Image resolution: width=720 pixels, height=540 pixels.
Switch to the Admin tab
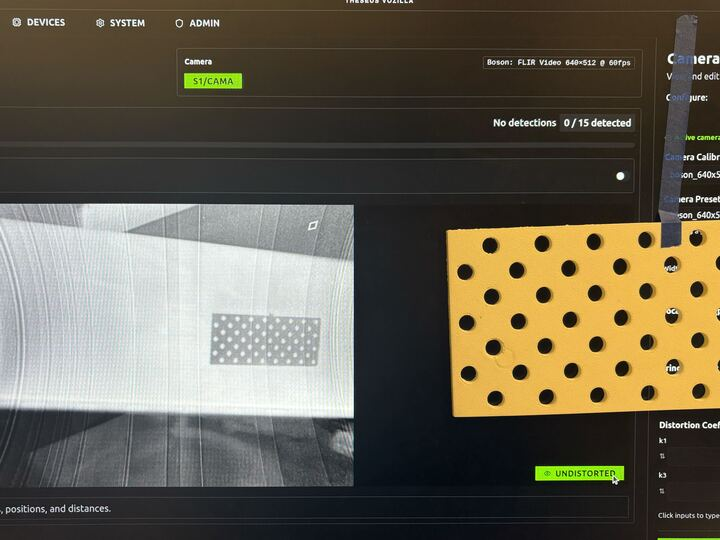(x=204, y=23)
